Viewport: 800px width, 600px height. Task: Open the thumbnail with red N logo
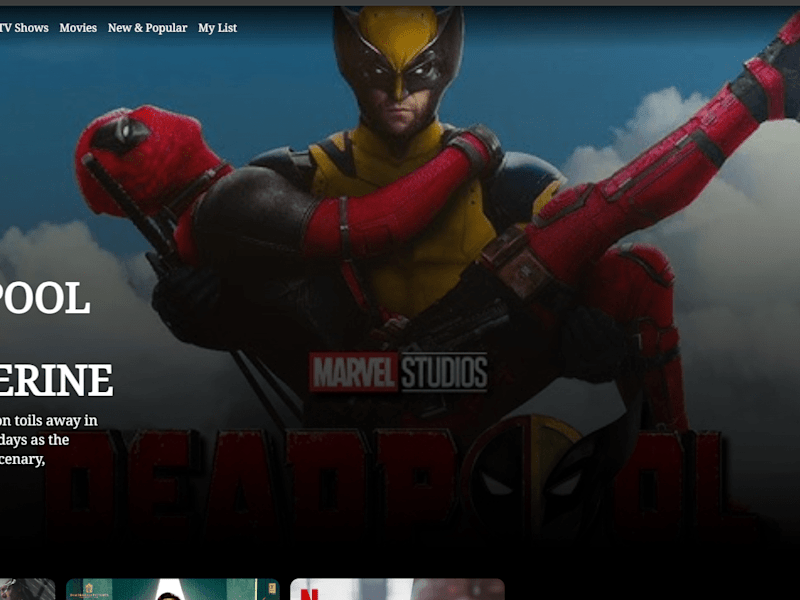tap(397, 589)
